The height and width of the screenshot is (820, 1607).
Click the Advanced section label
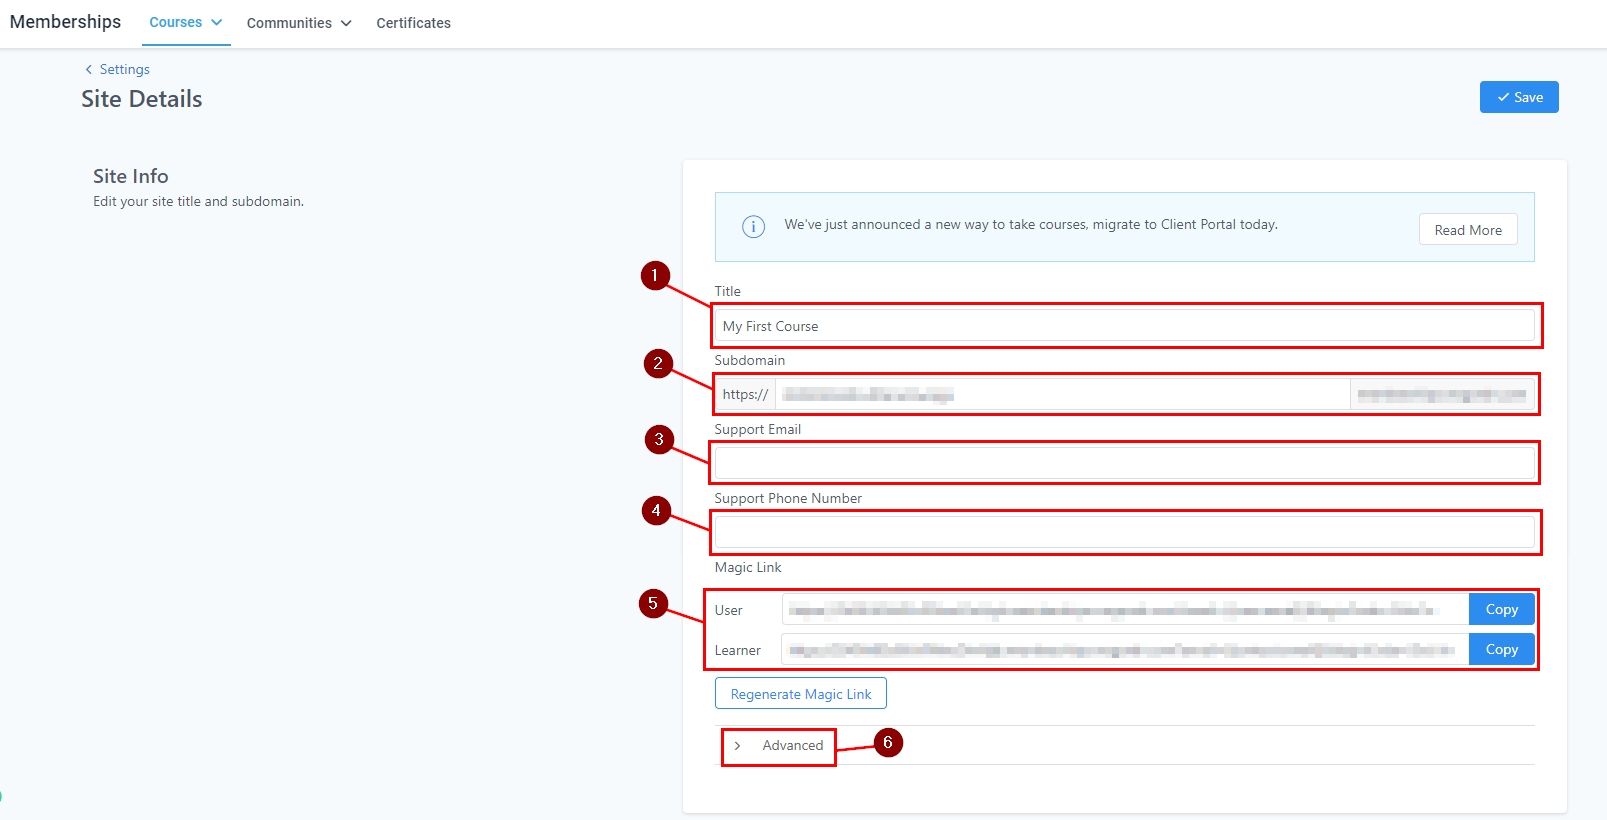[792, 746]
